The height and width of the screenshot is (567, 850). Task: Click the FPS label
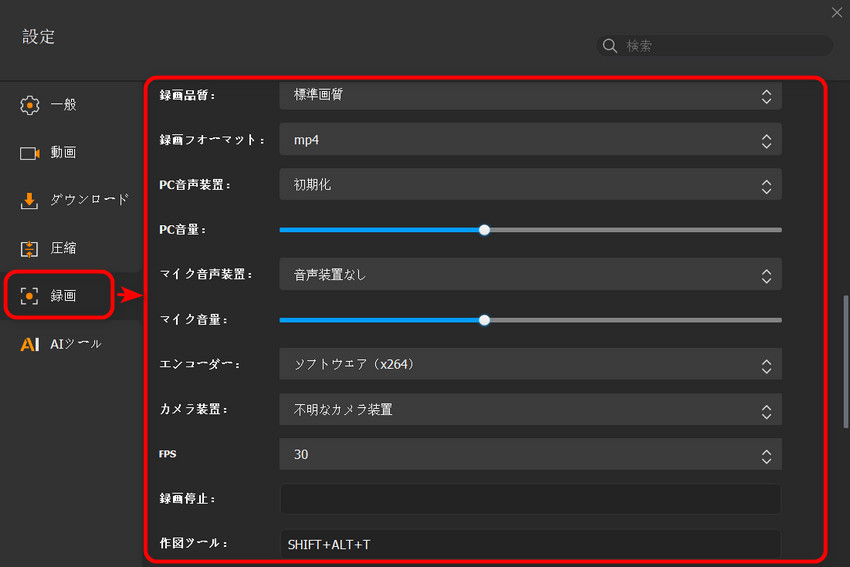tap(168, 454)
